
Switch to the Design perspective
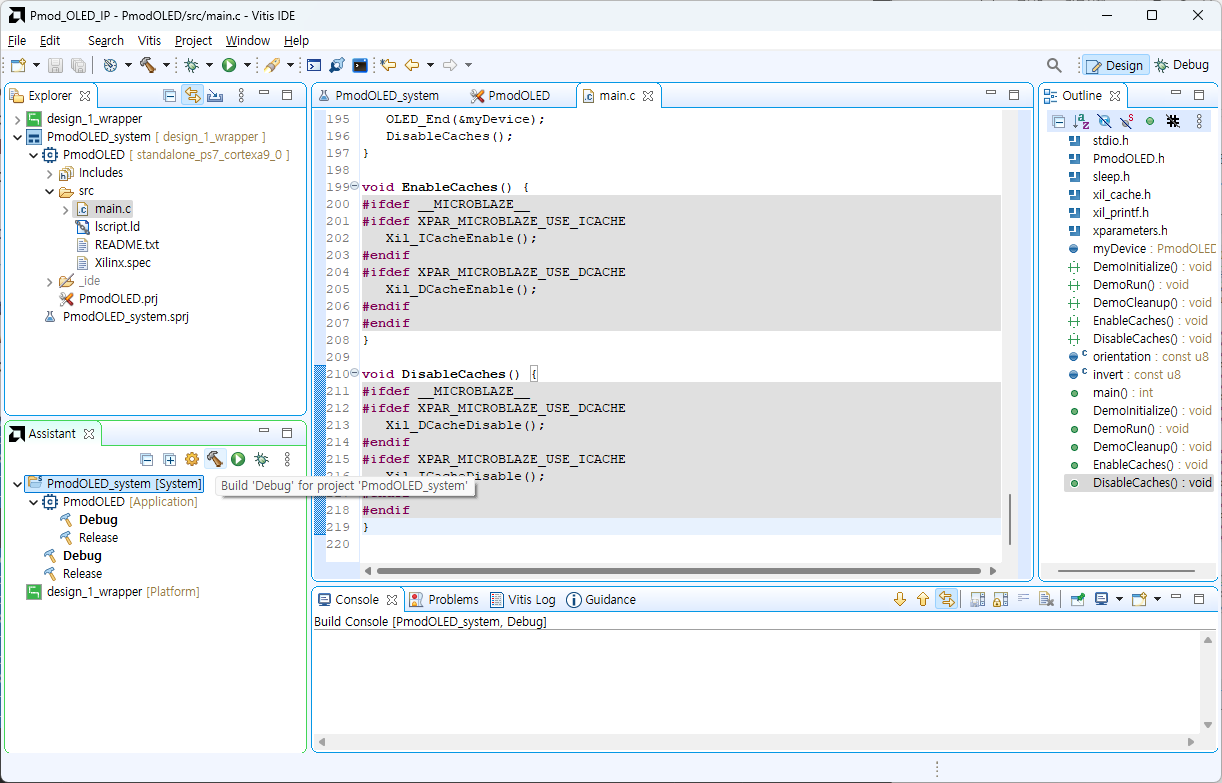coord(1115,65)
